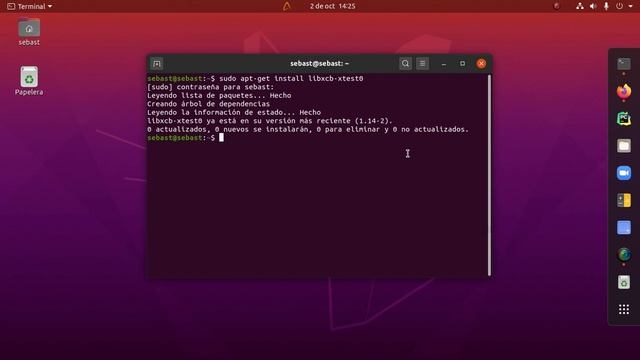Click the new tab button in terminal titlebar
Image resolution: width=640 pixels, height=360 pixels.
pos(157,64)
